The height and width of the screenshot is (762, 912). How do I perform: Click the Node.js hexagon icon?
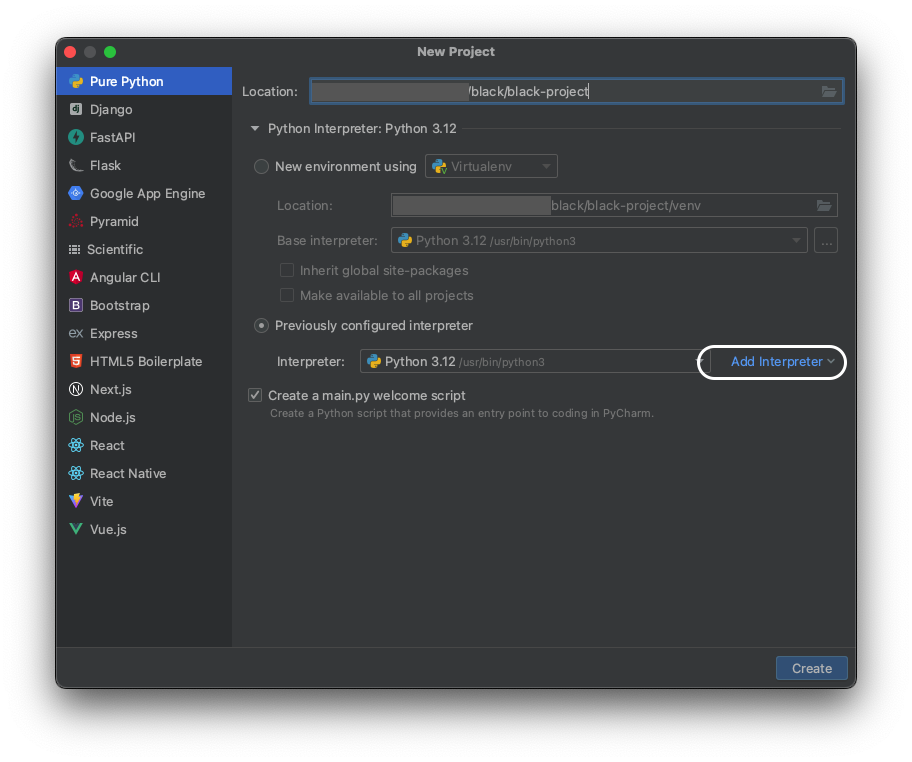(76, 417)
